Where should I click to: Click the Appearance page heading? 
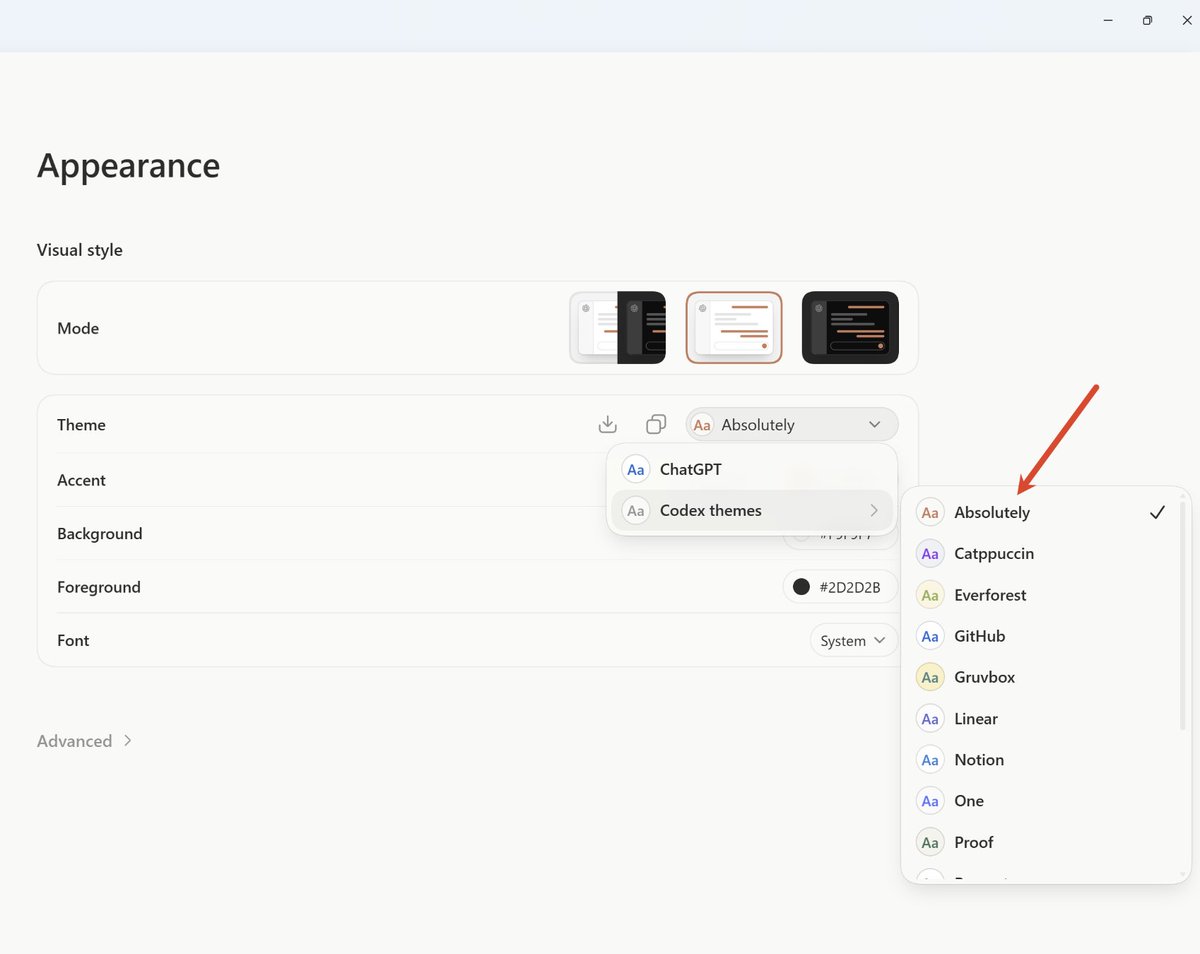click(129, 165)
